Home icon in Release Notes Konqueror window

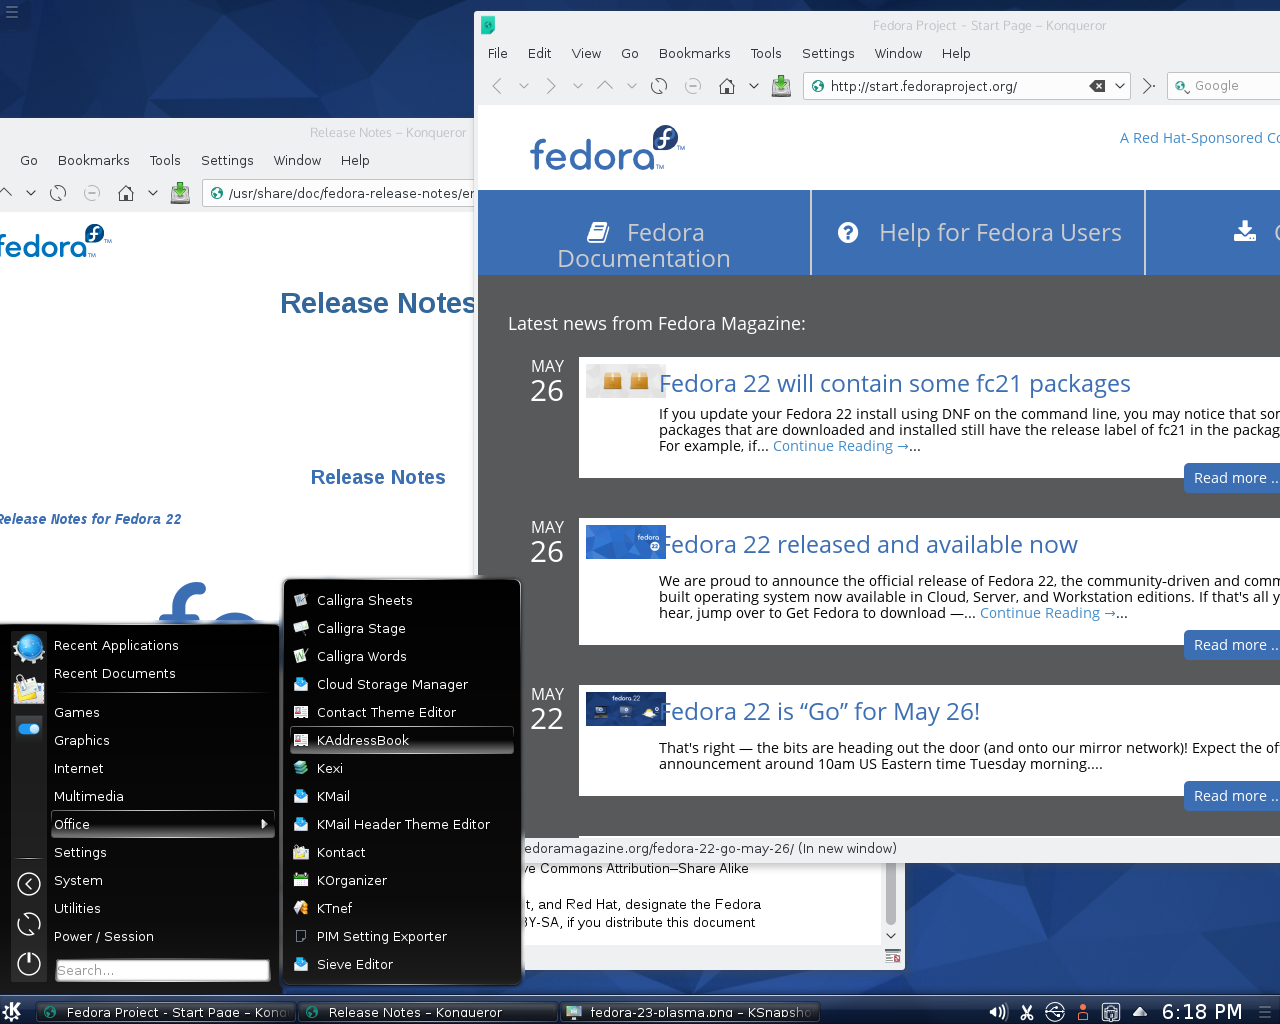[x=126, y=193]
